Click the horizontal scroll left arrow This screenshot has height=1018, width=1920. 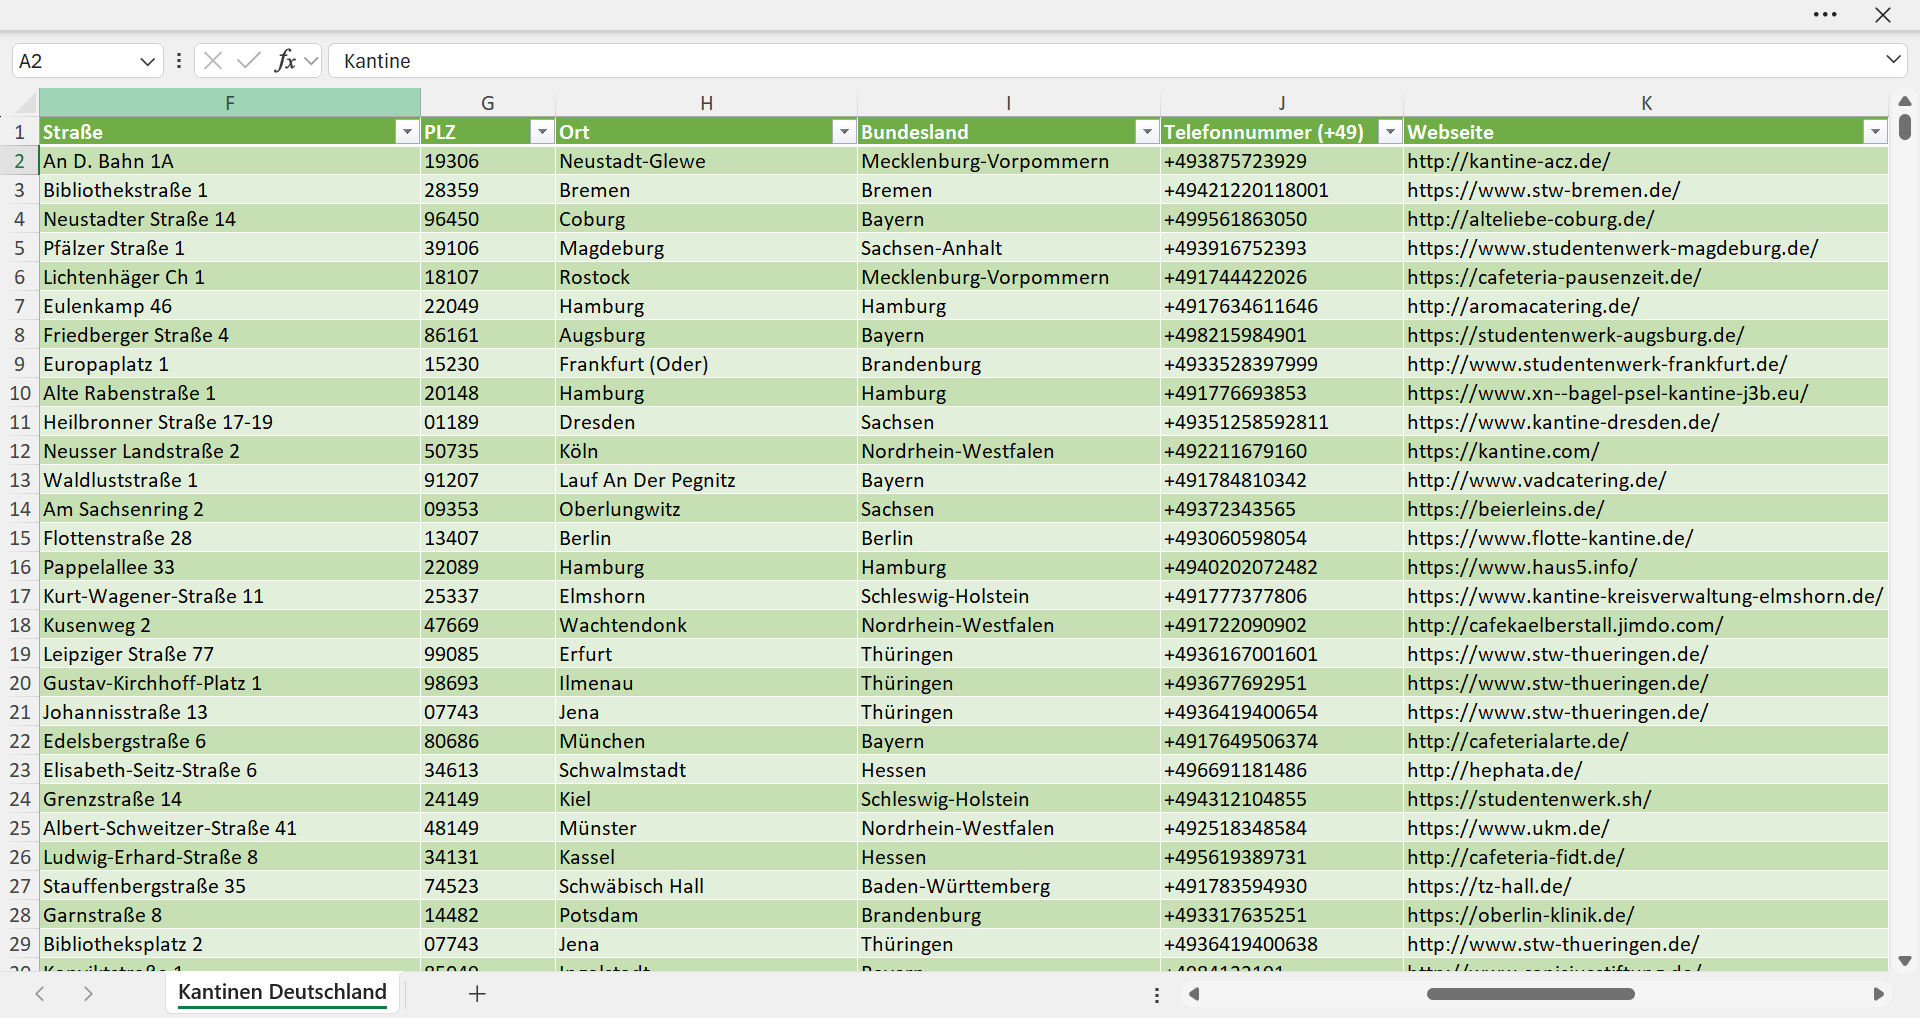[1193, 994]
